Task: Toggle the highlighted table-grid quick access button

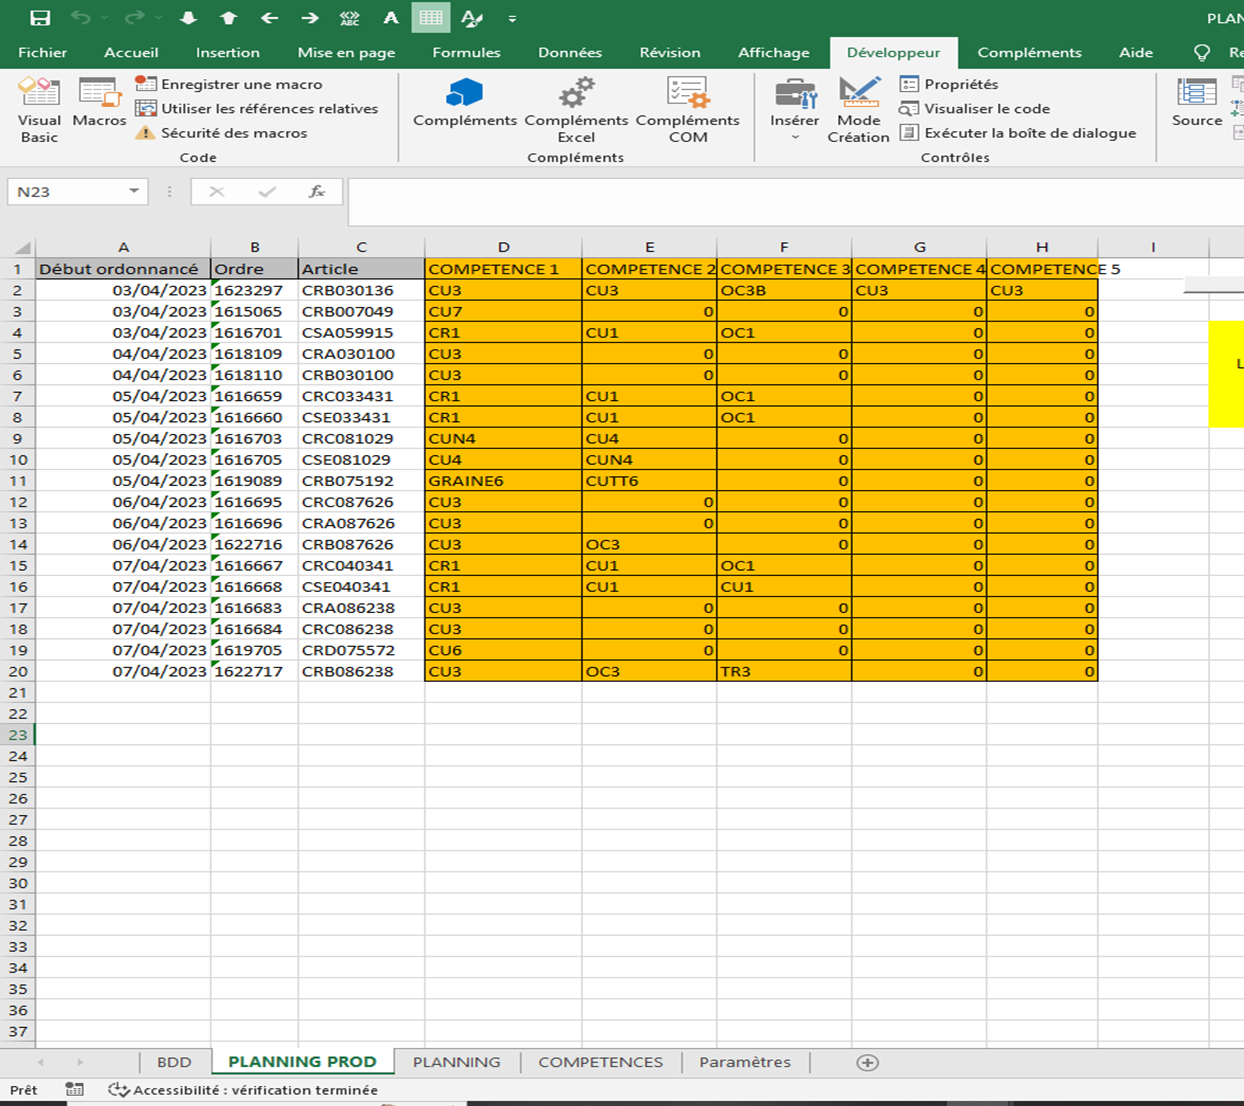Action: click(x=431, y=18)
